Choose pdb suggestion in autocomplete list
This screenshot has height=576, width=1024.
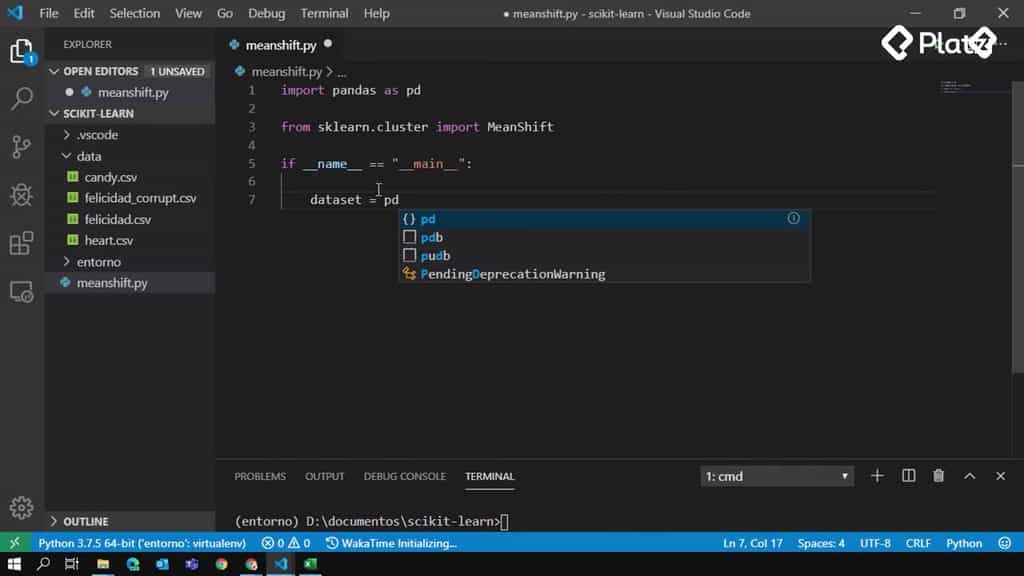(x=604, y=237)
